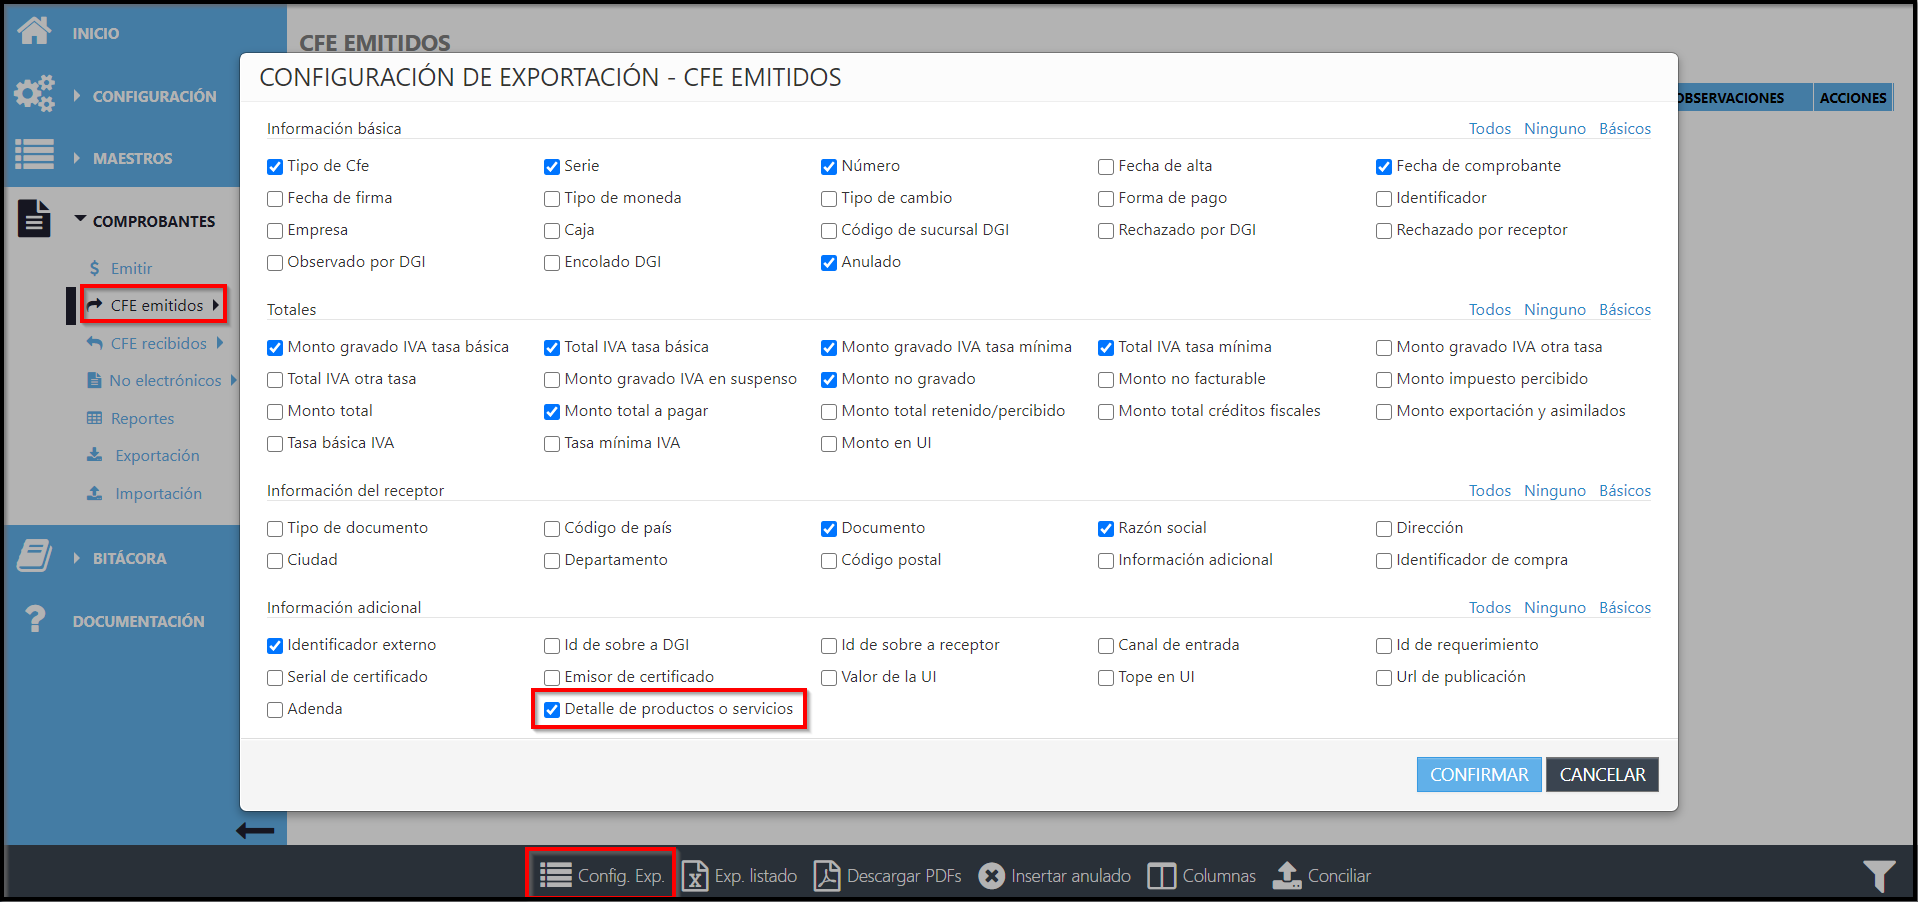
Task: Open Config. Exp. list icon
Action: pyautogui.click(x=555, y=876)
